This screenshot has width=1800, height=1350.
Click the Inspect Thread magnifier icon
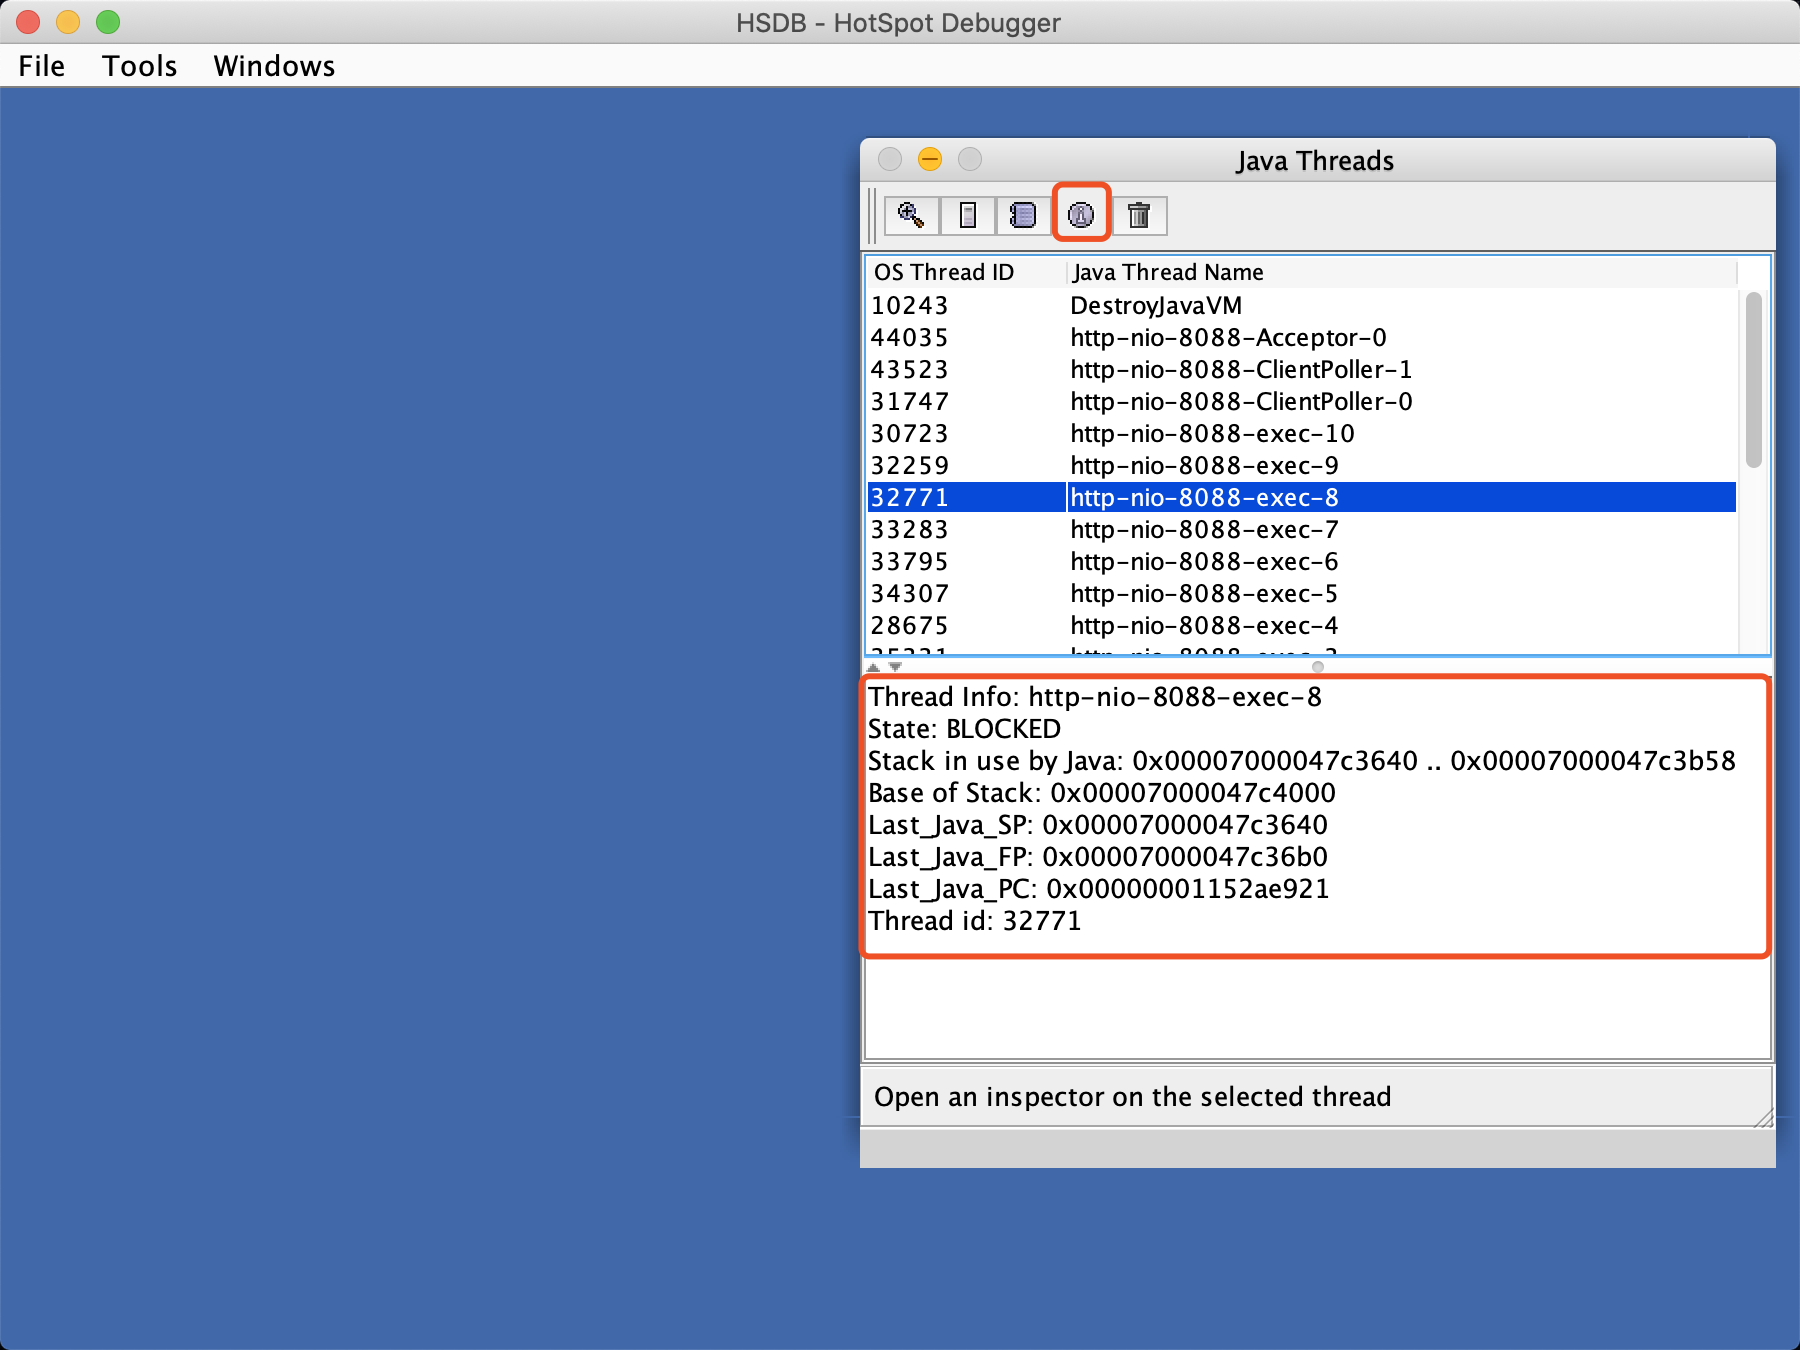click(x=911, y=215)
